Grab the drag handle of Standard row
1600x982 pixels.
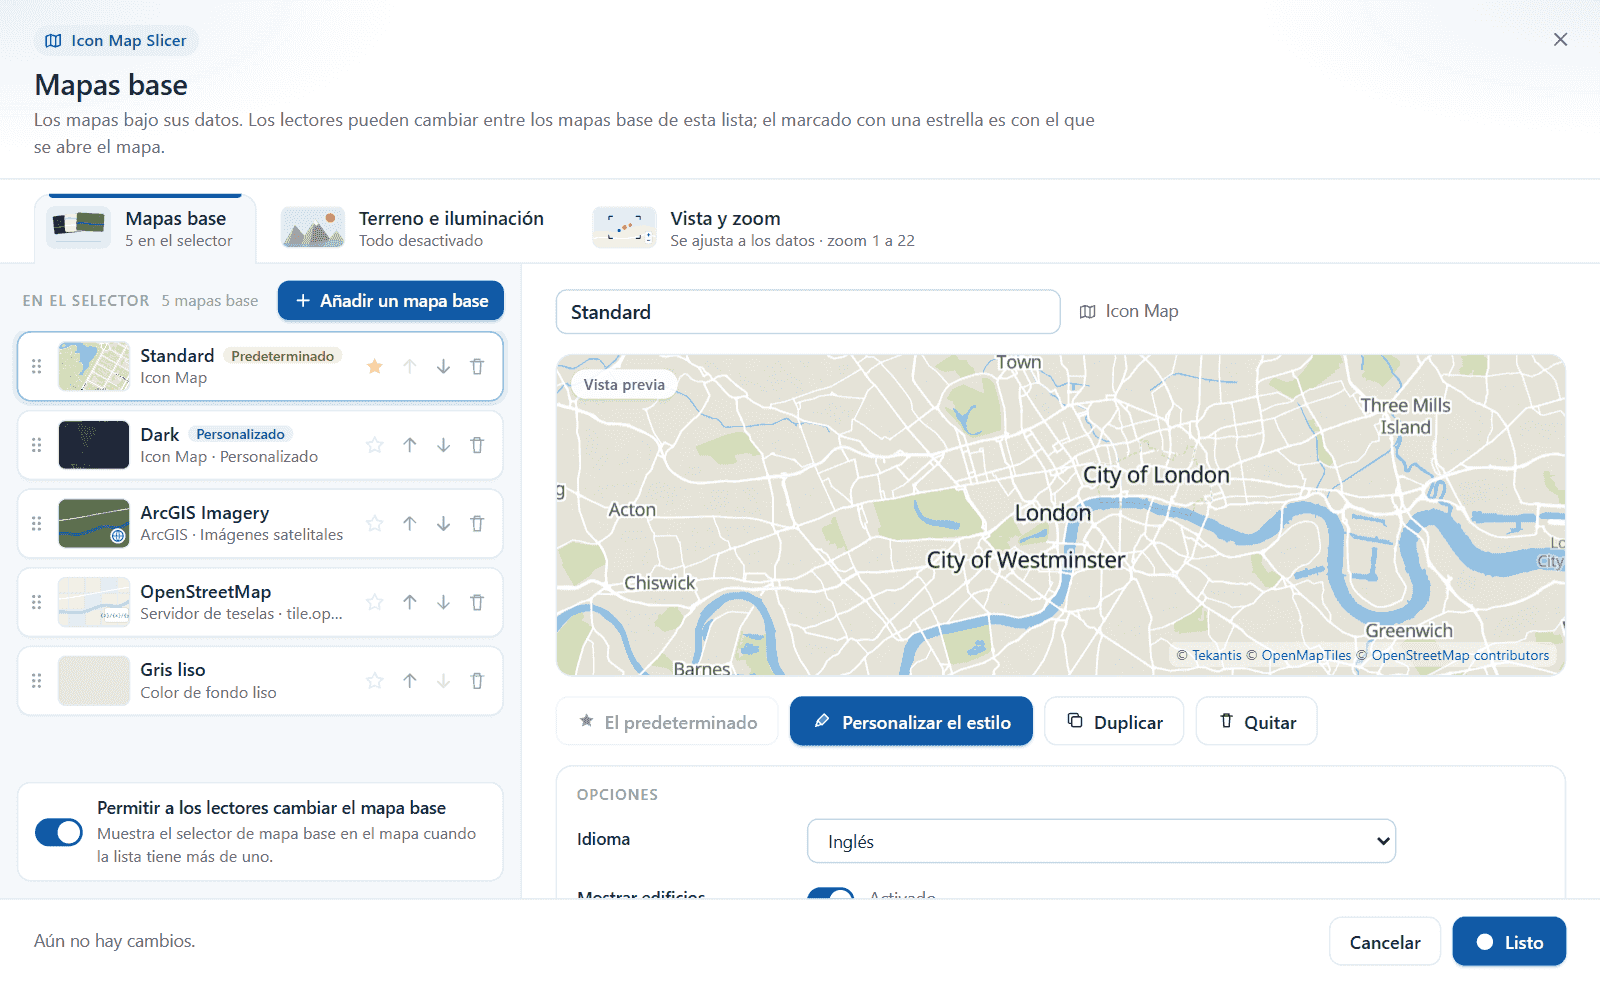[37, 366]
